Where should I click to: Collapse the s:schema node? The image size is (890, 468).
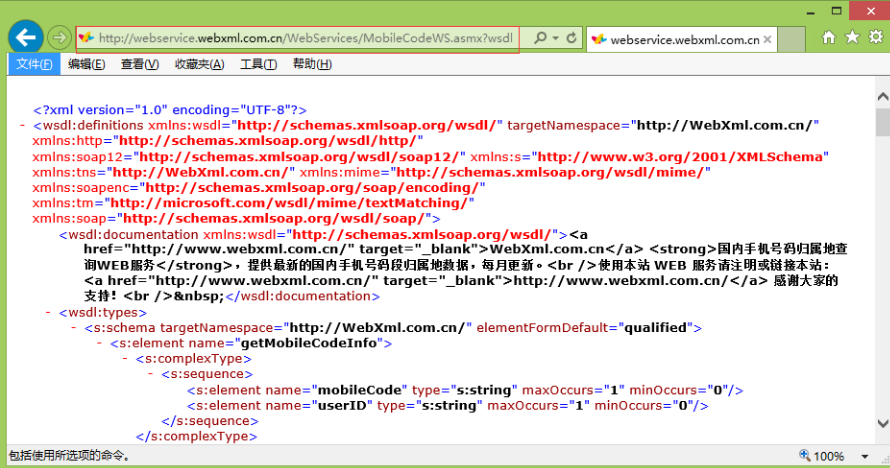tap(74, 328)
